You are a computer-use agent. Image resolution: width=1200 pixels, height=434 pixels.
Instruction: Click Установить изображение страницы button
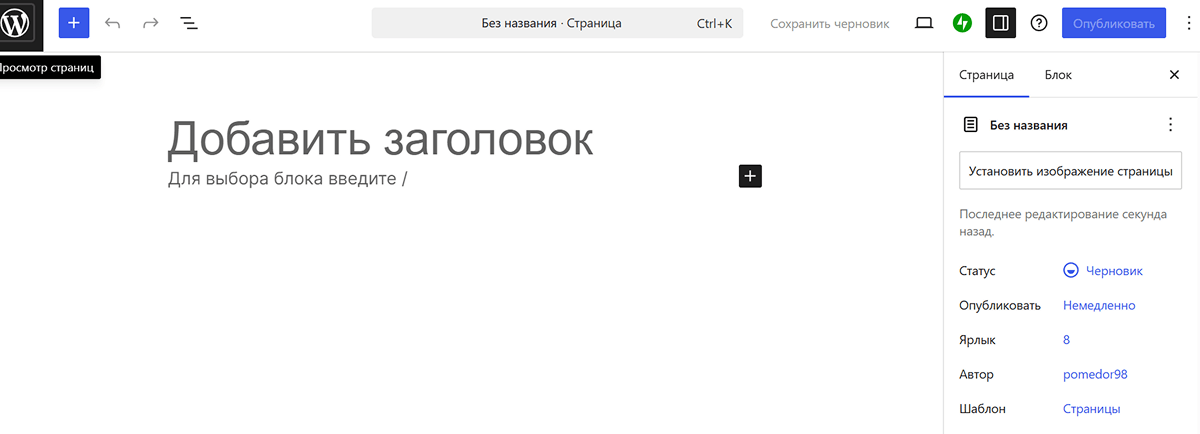1071,170
